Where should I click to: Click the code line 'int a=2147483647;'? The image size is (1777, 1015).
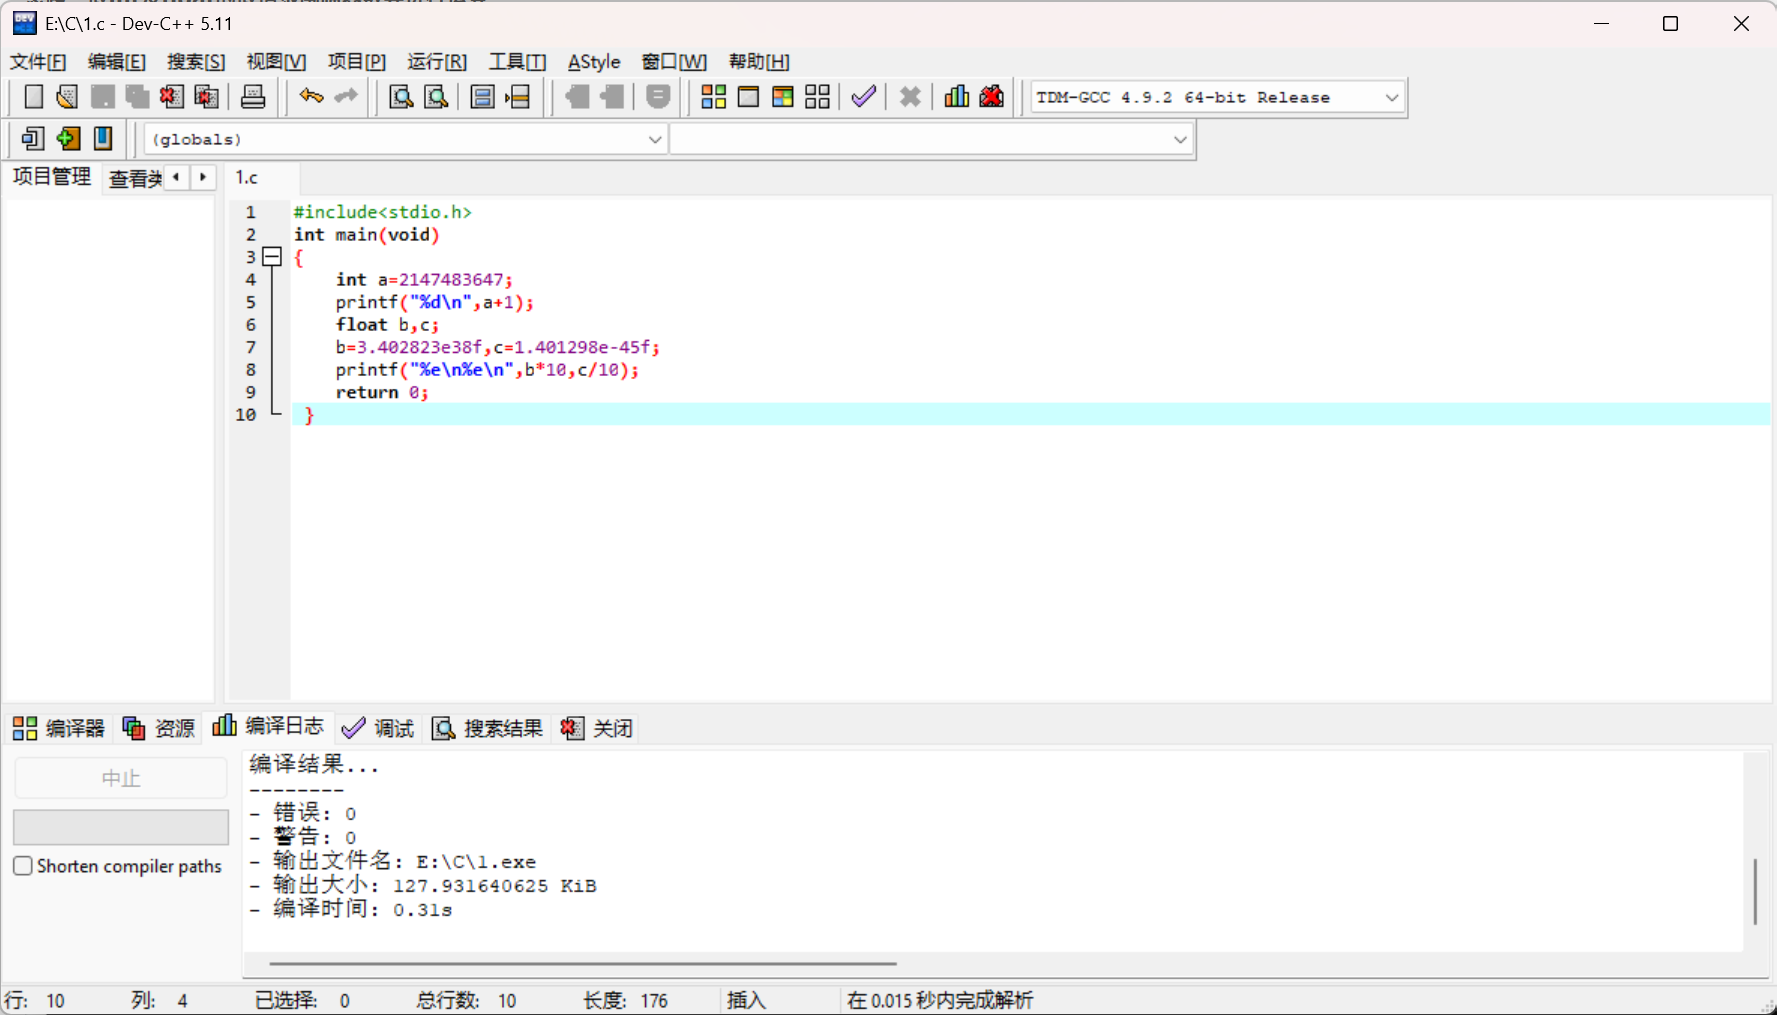point(424,280)
